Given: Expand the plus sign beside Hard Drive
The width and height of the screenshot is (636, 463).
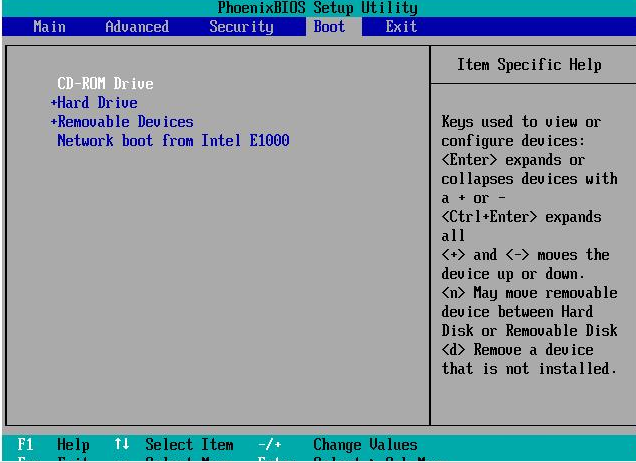Looking at the screenshot, I should pos(54,103).
